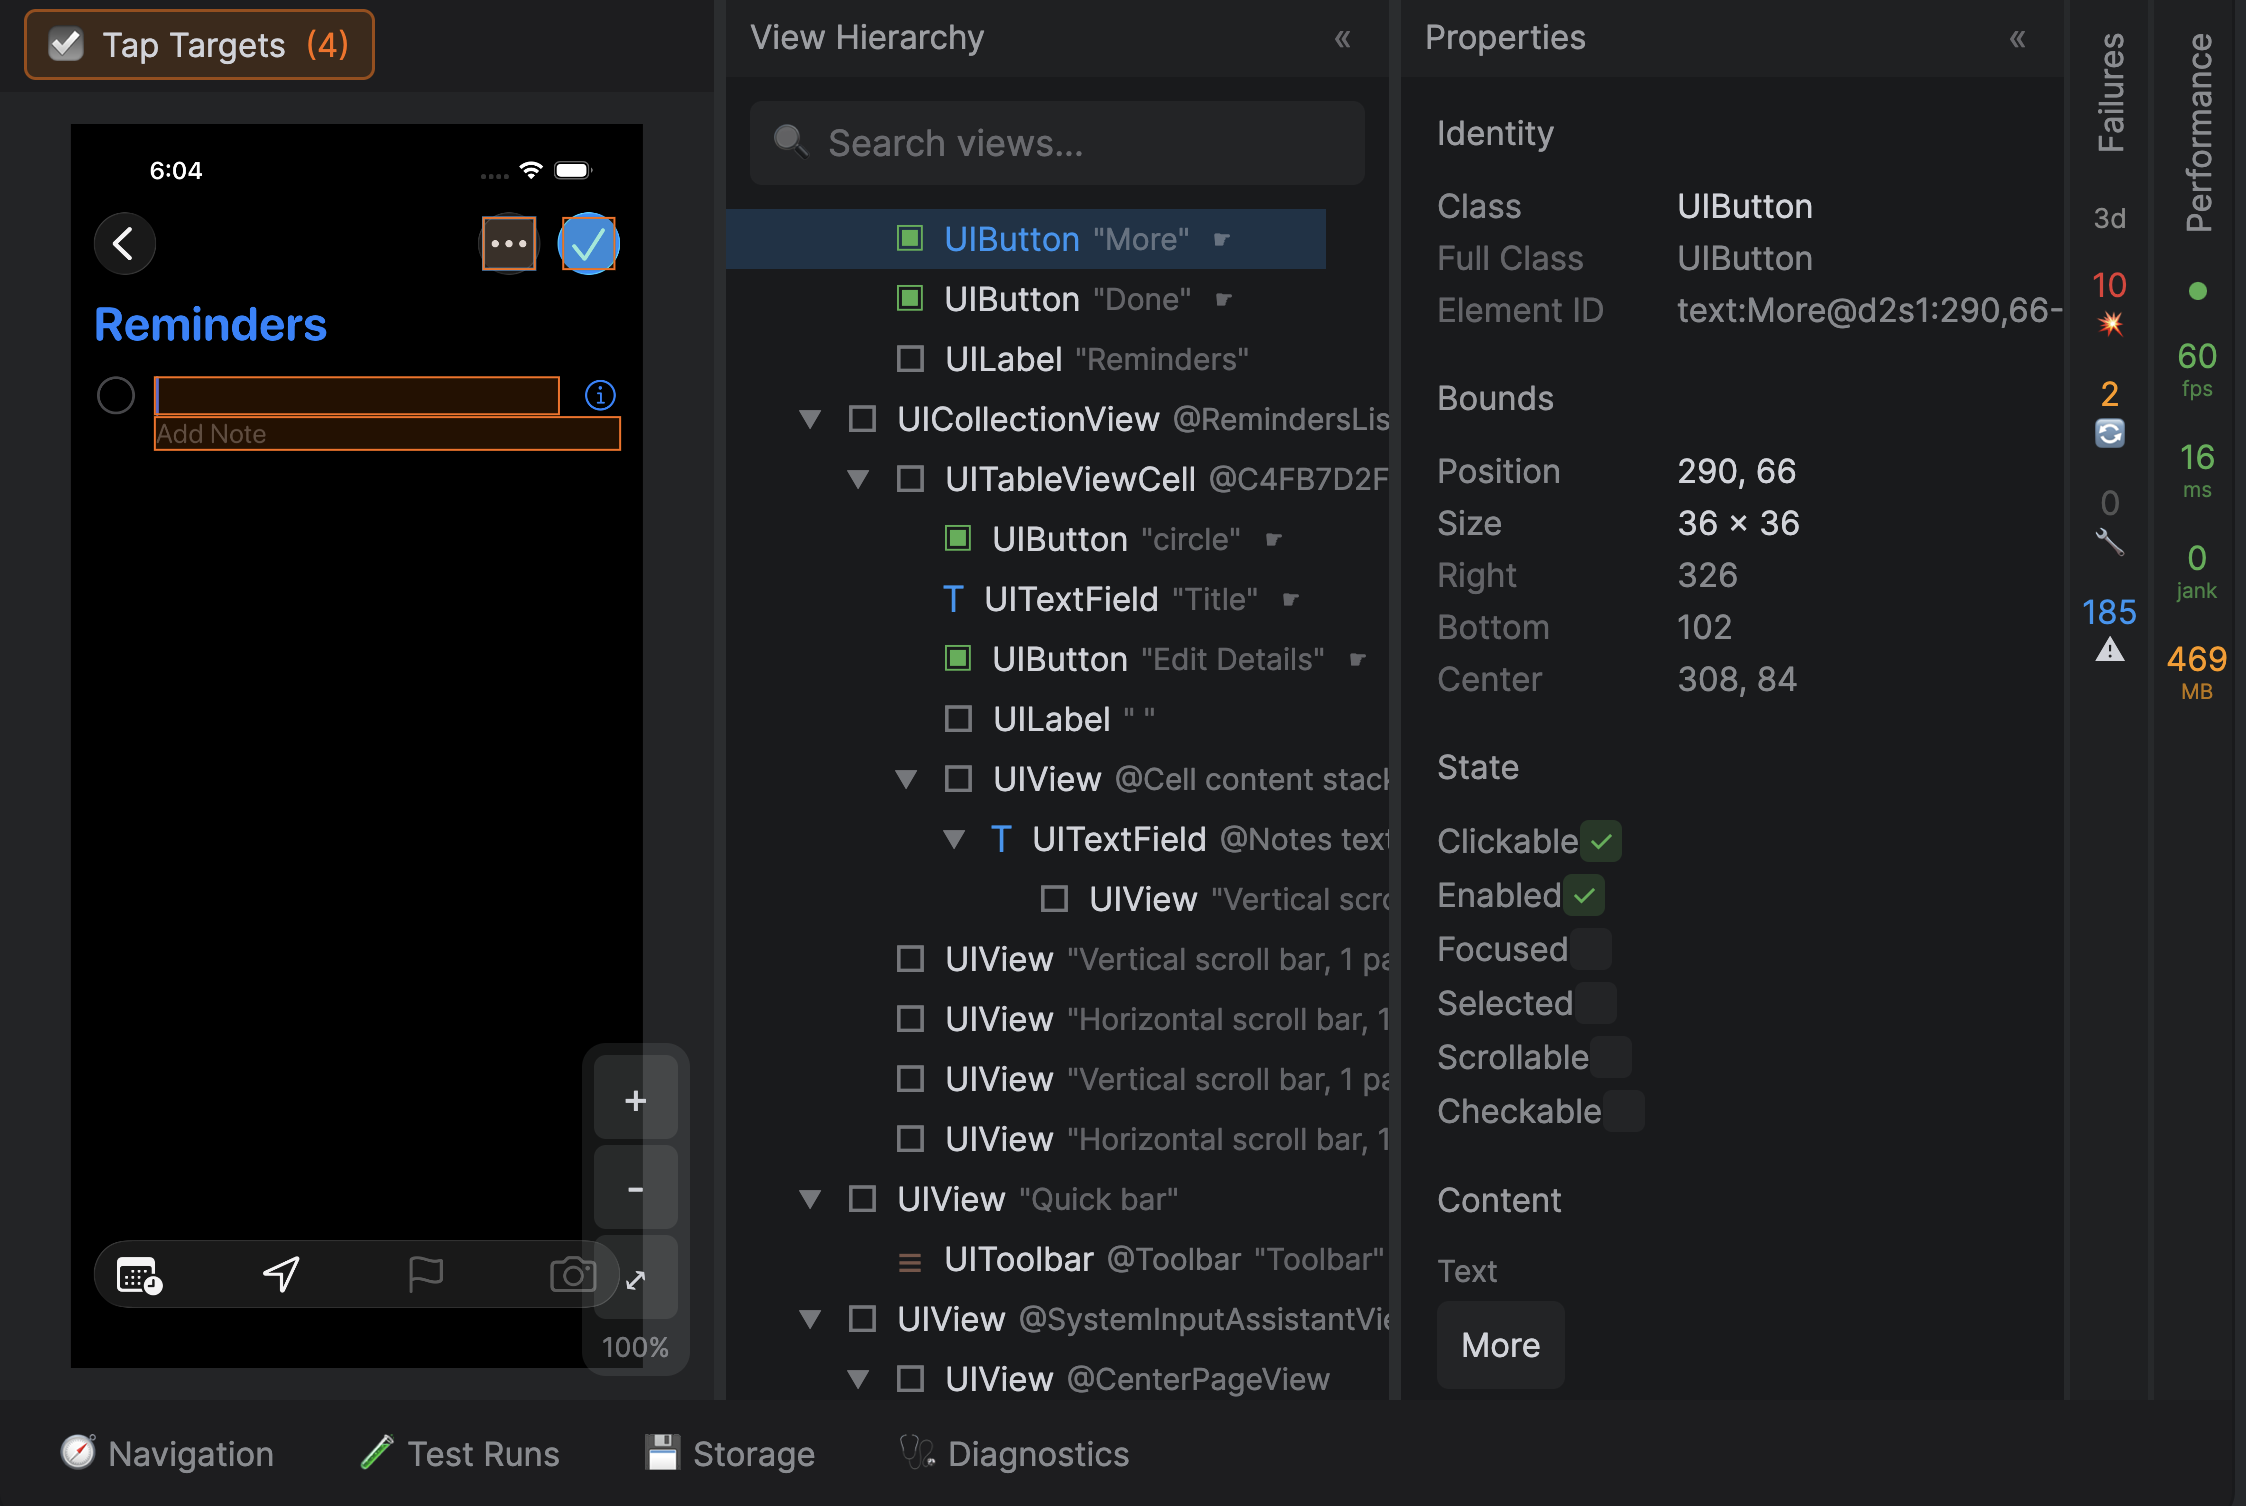Image resolution: width=2246 pixels, height=1506 pixels.
Task: Collapse the View Hierarchy panel
Action: click(x=1342, y=39)
